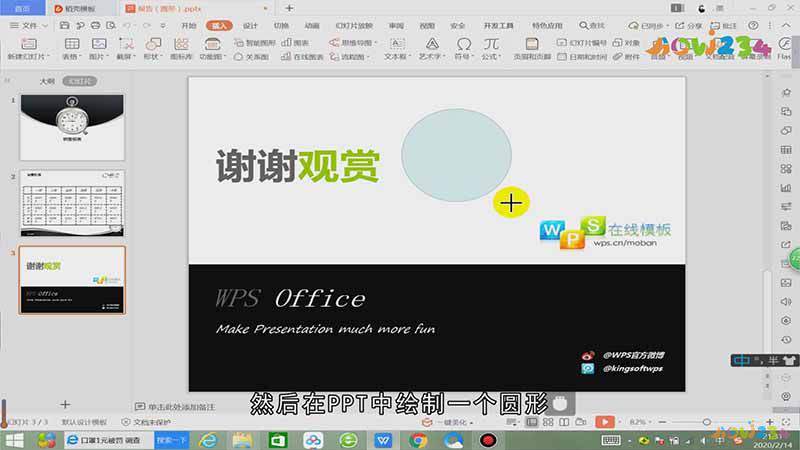Click the 查找 search button
Viewport: 800px width, 450px height.
592,25
